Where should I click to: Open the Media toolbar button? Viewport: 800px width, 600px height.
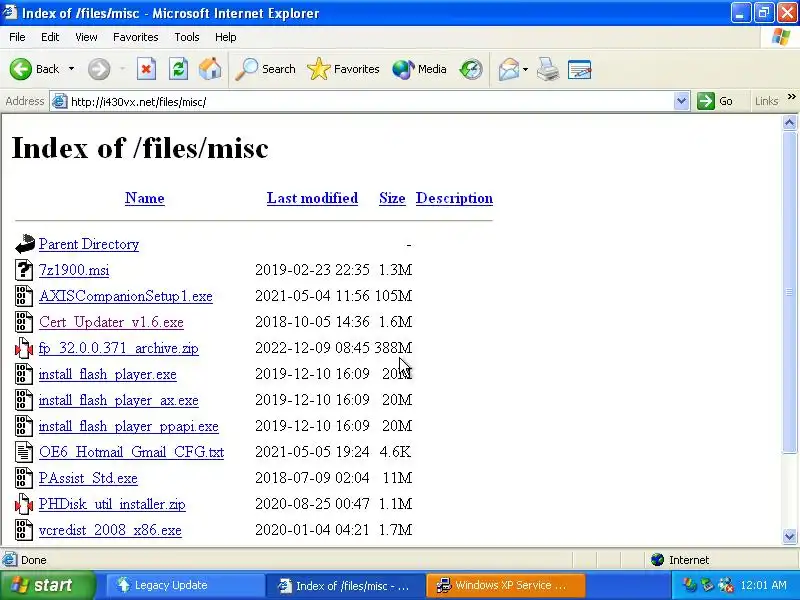(419, 69)
